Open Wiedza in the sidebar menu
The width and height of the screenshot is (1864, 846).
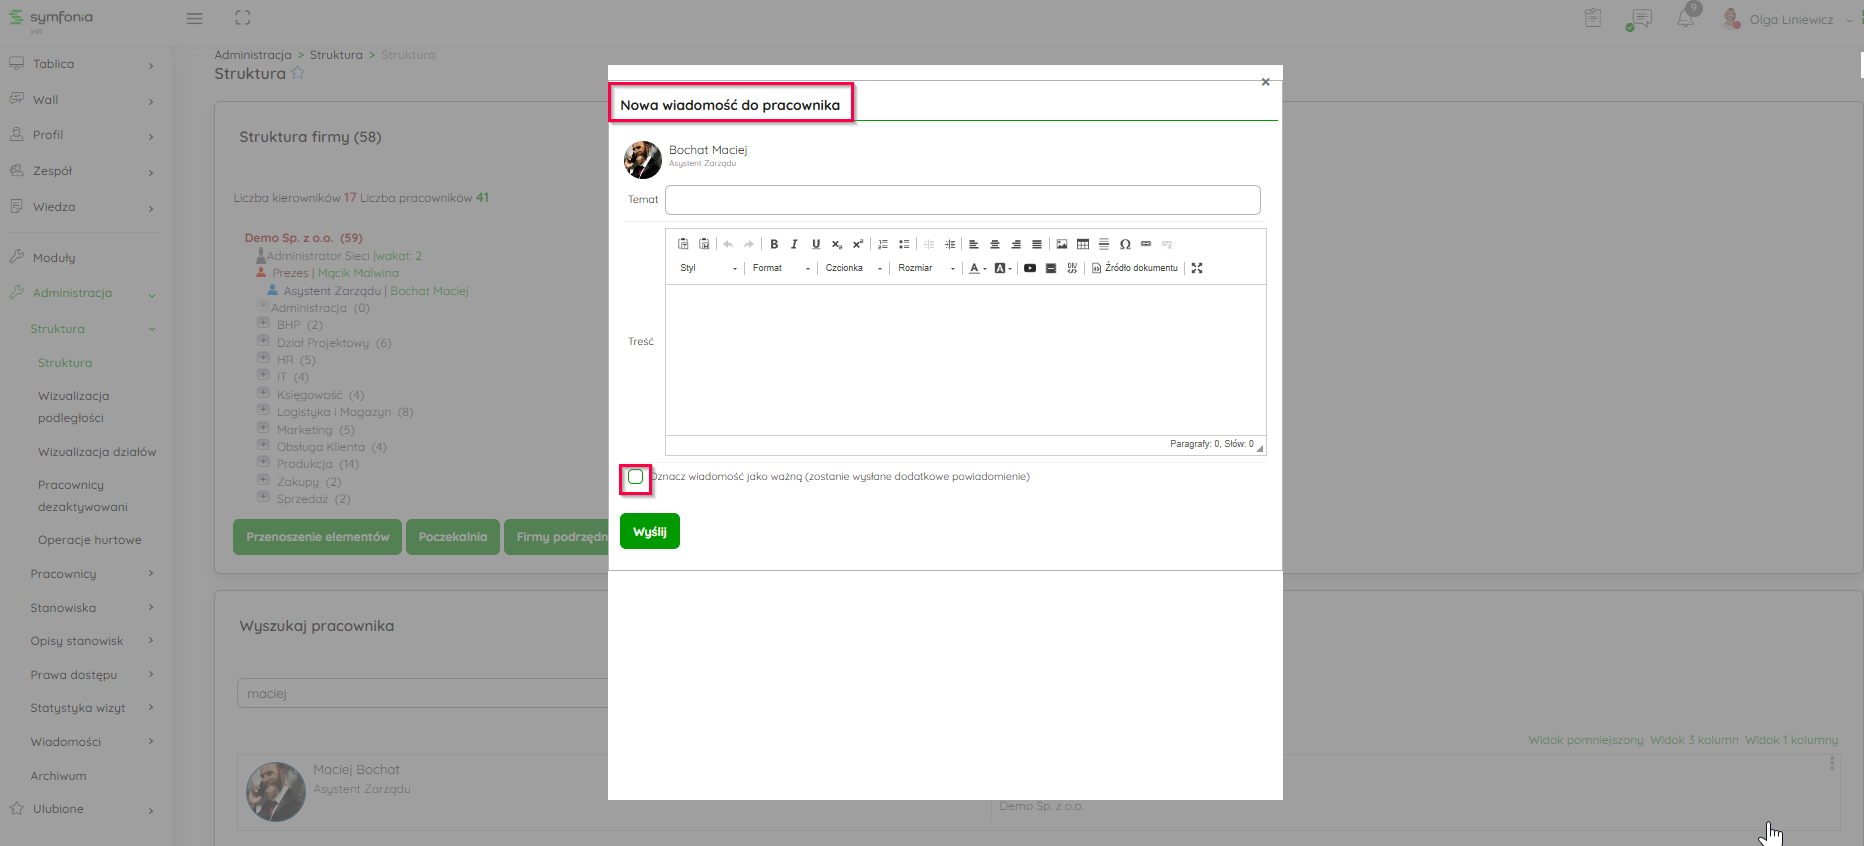coord(54,207)
